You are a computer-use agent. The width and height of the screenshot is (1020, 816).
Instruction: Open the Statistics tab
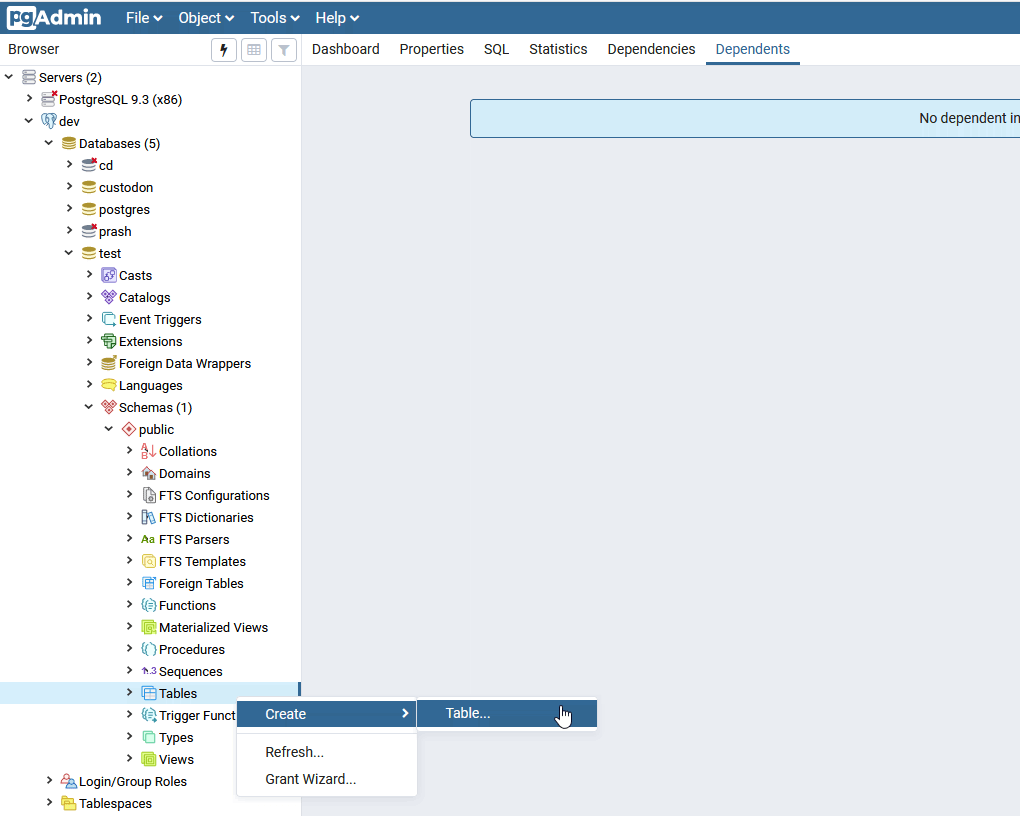click(x=558, y=49)
